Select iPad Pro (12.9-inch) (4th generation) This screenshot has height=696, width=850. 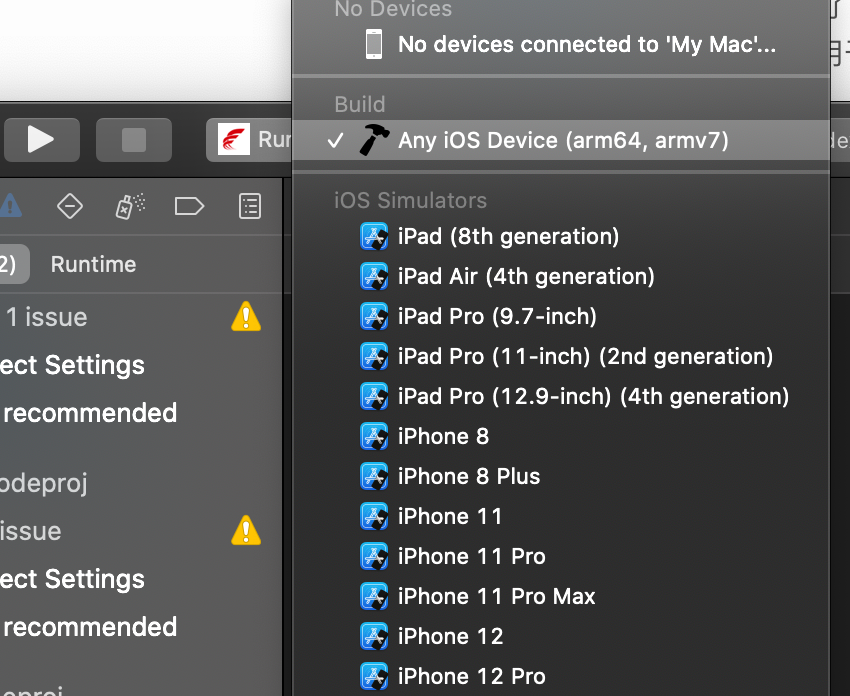click(x=593, y=397)
